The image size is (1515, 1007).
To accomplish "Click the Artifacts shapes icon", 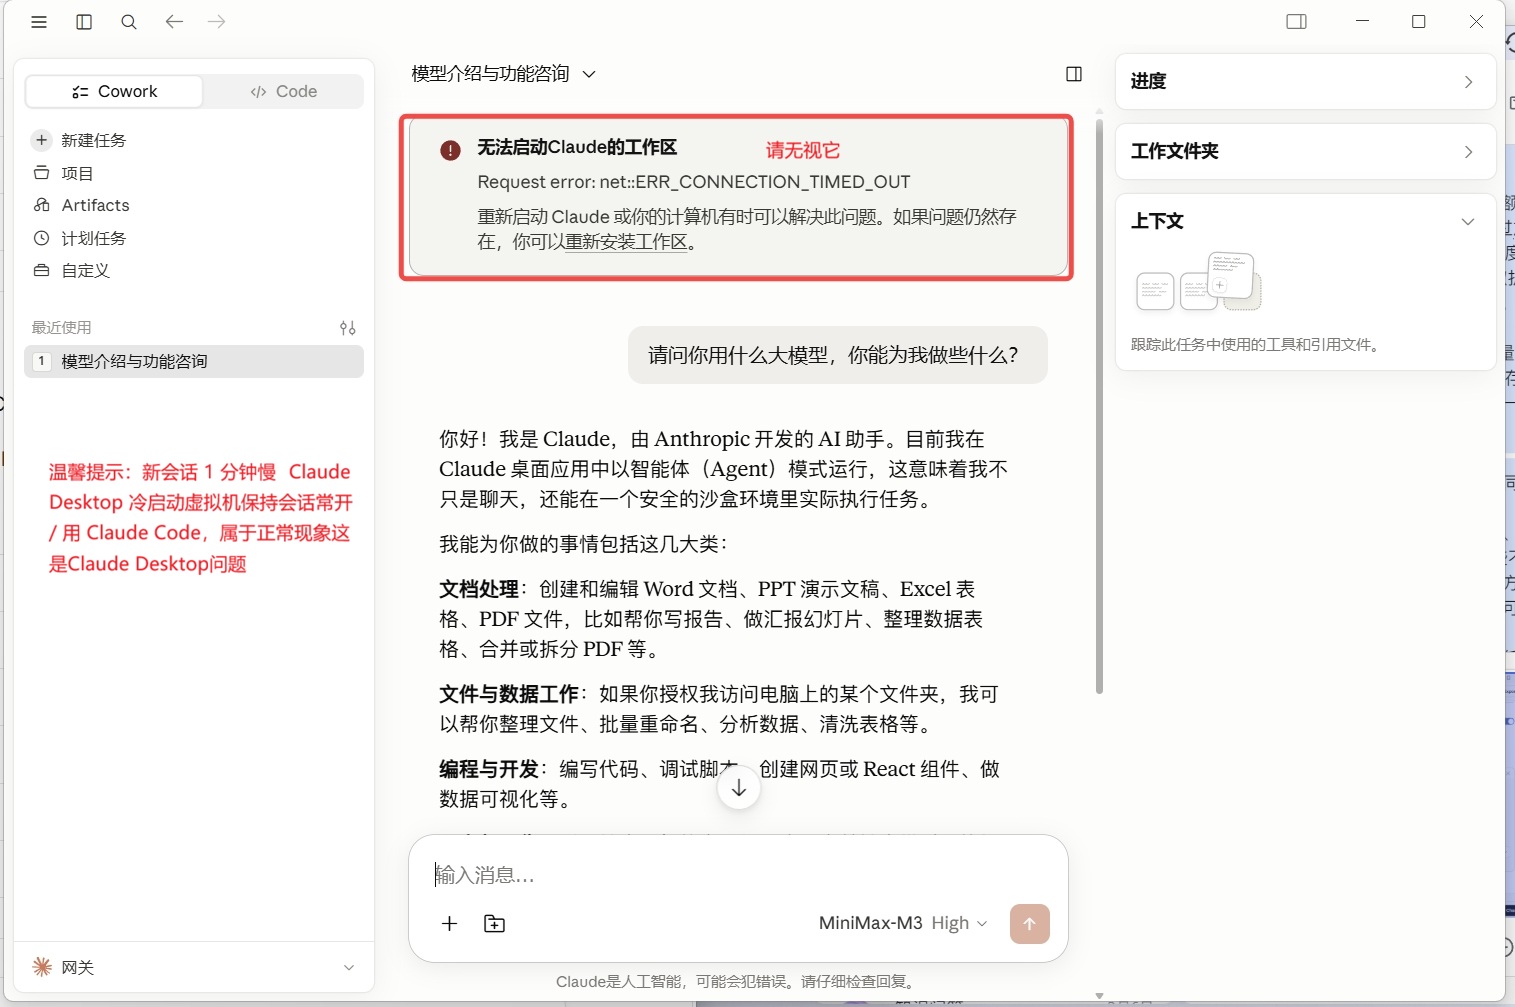I will pyautogui.click(x=42, y=205).
